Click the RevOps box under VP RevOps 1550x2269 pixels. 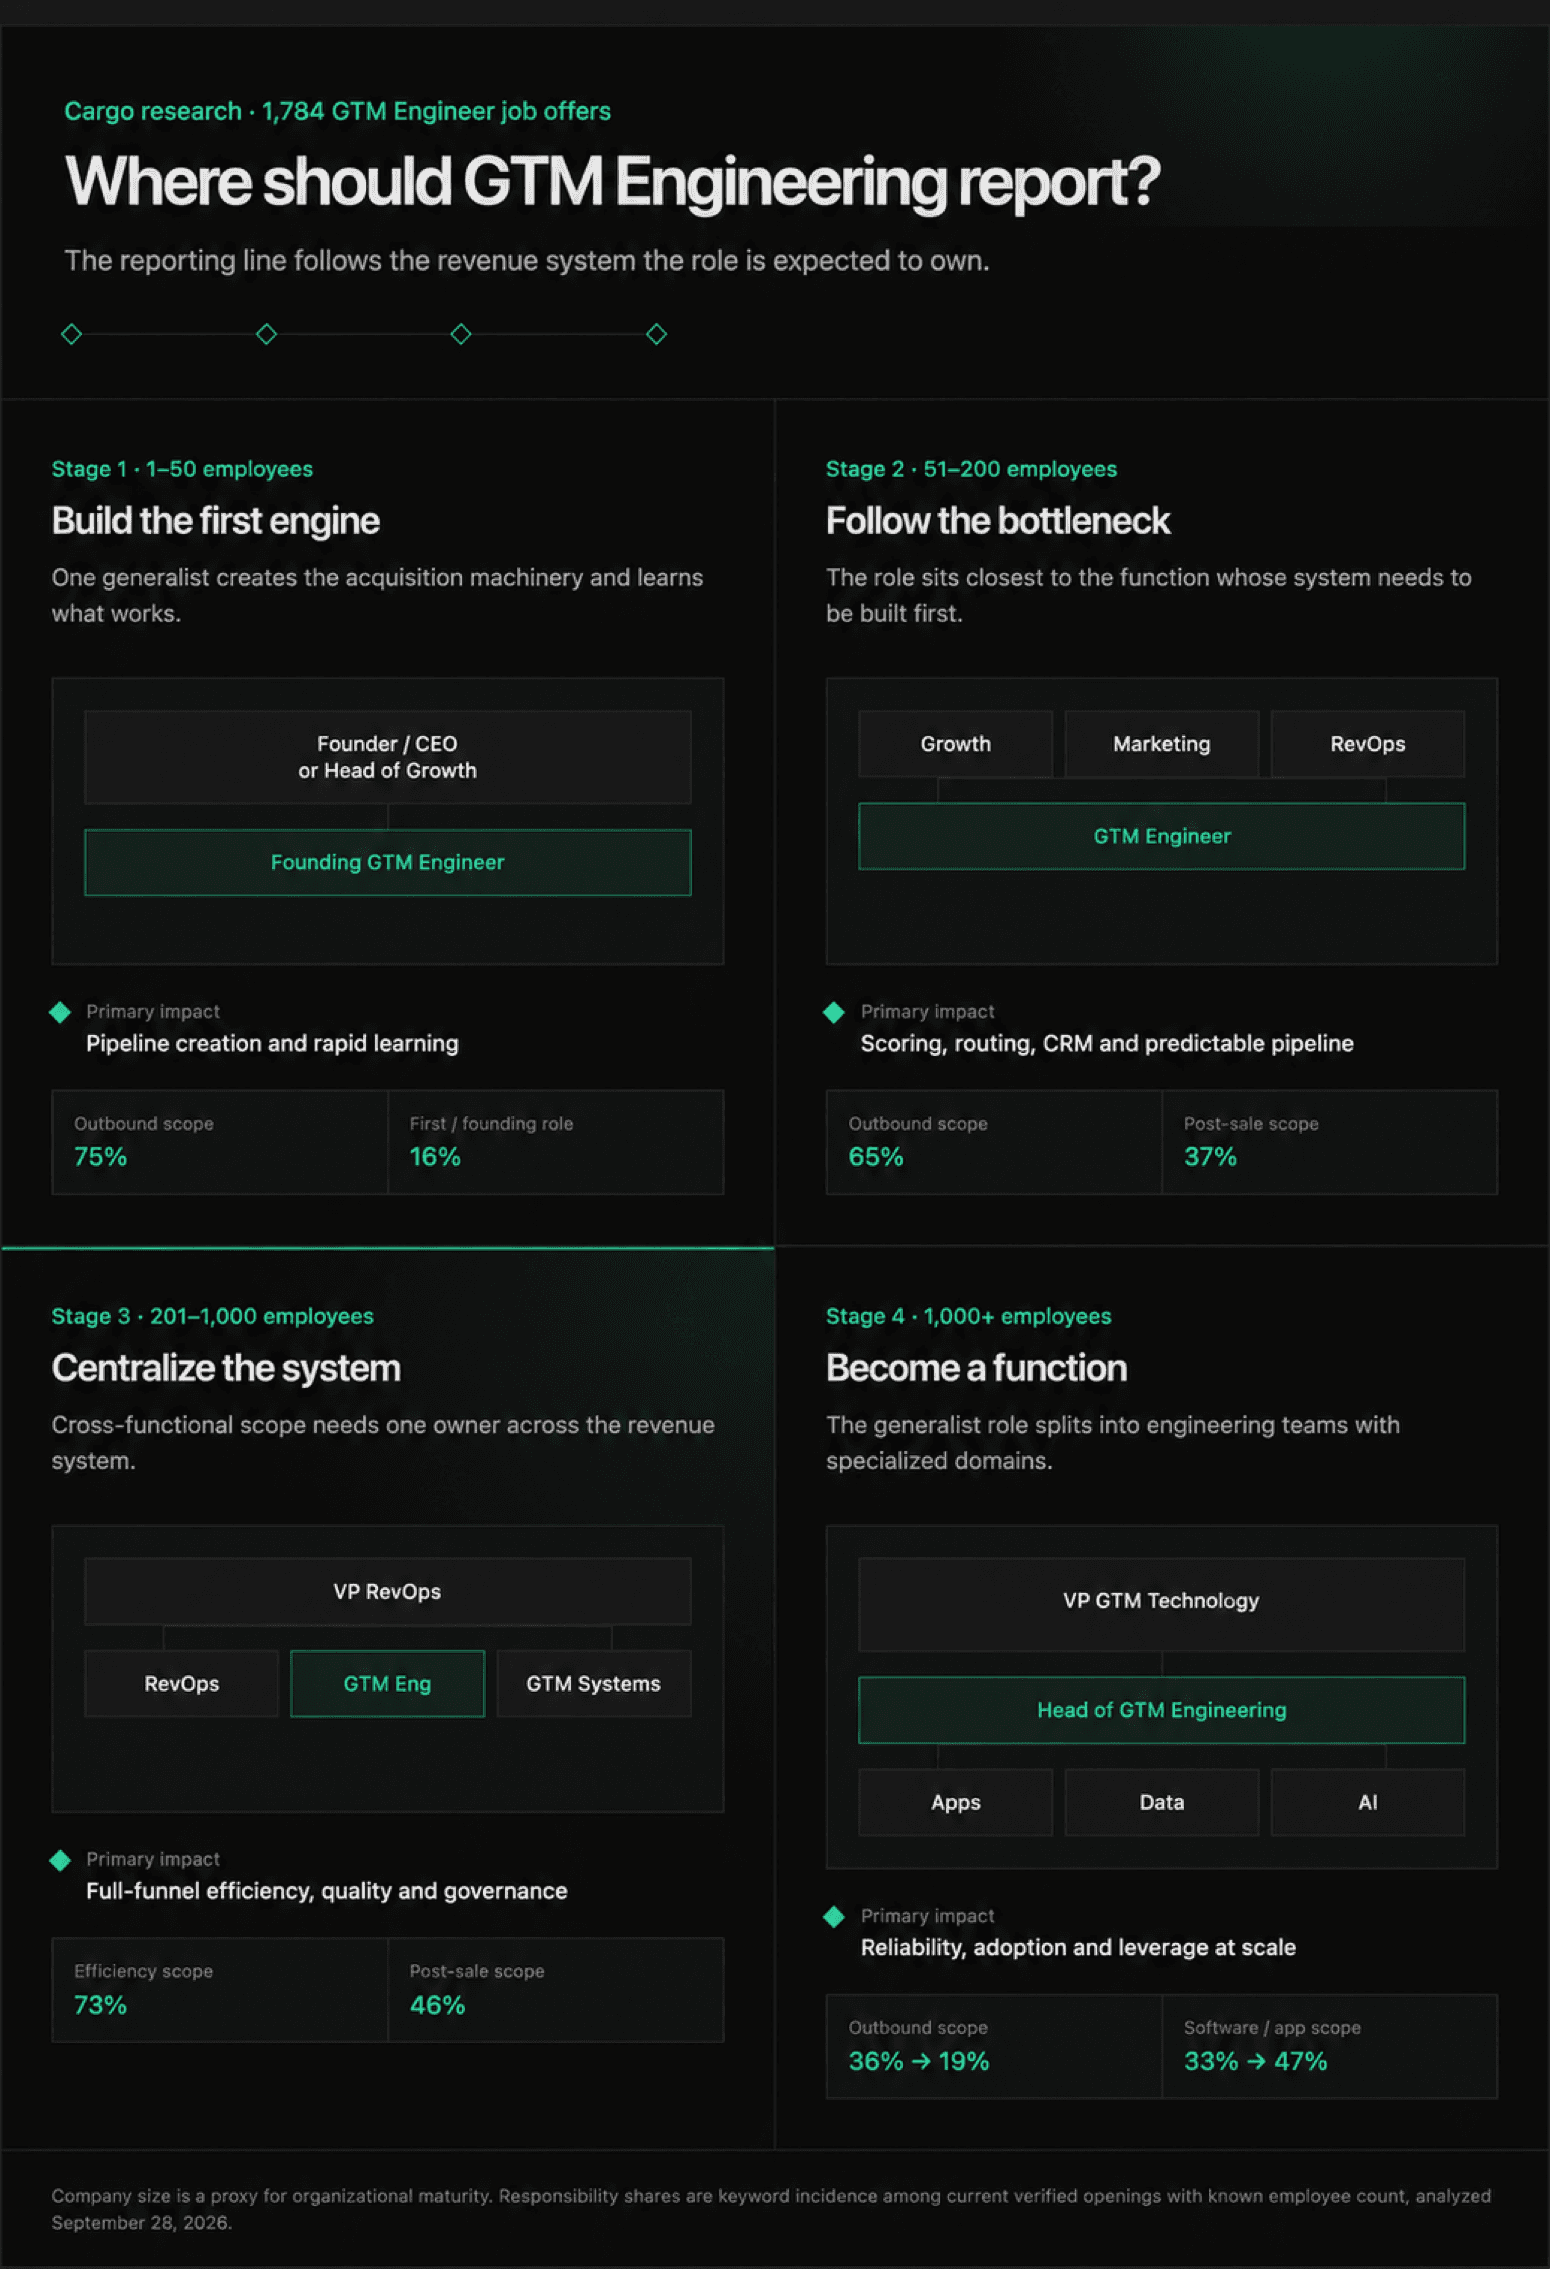(181, 1683)
